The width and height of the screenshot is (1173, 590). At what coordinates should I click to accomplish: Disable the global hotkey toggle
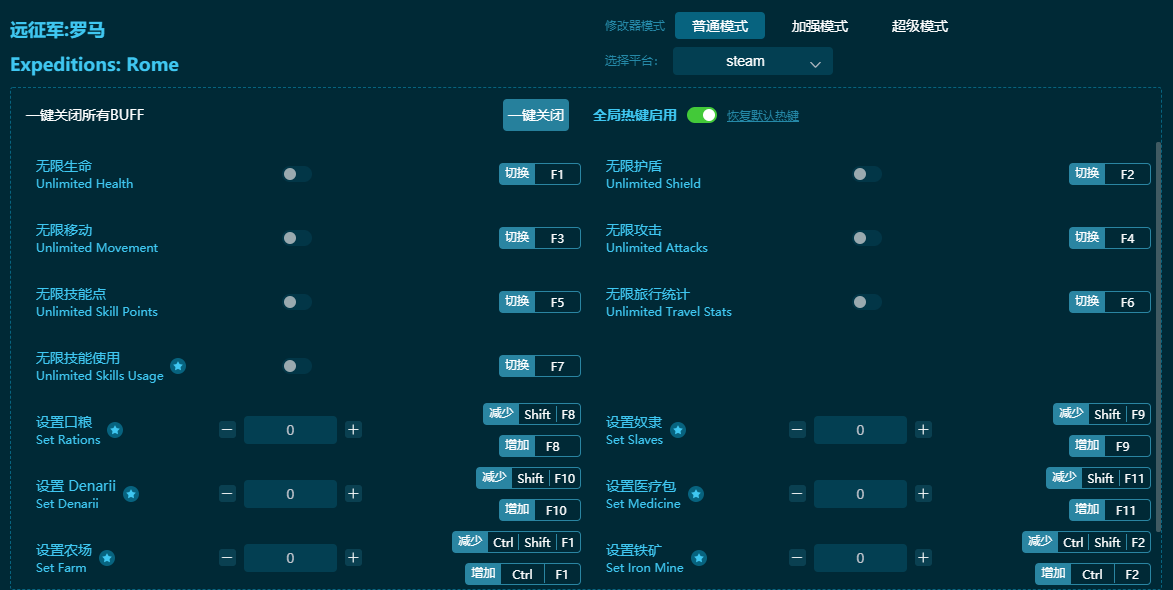click(702, 115)
